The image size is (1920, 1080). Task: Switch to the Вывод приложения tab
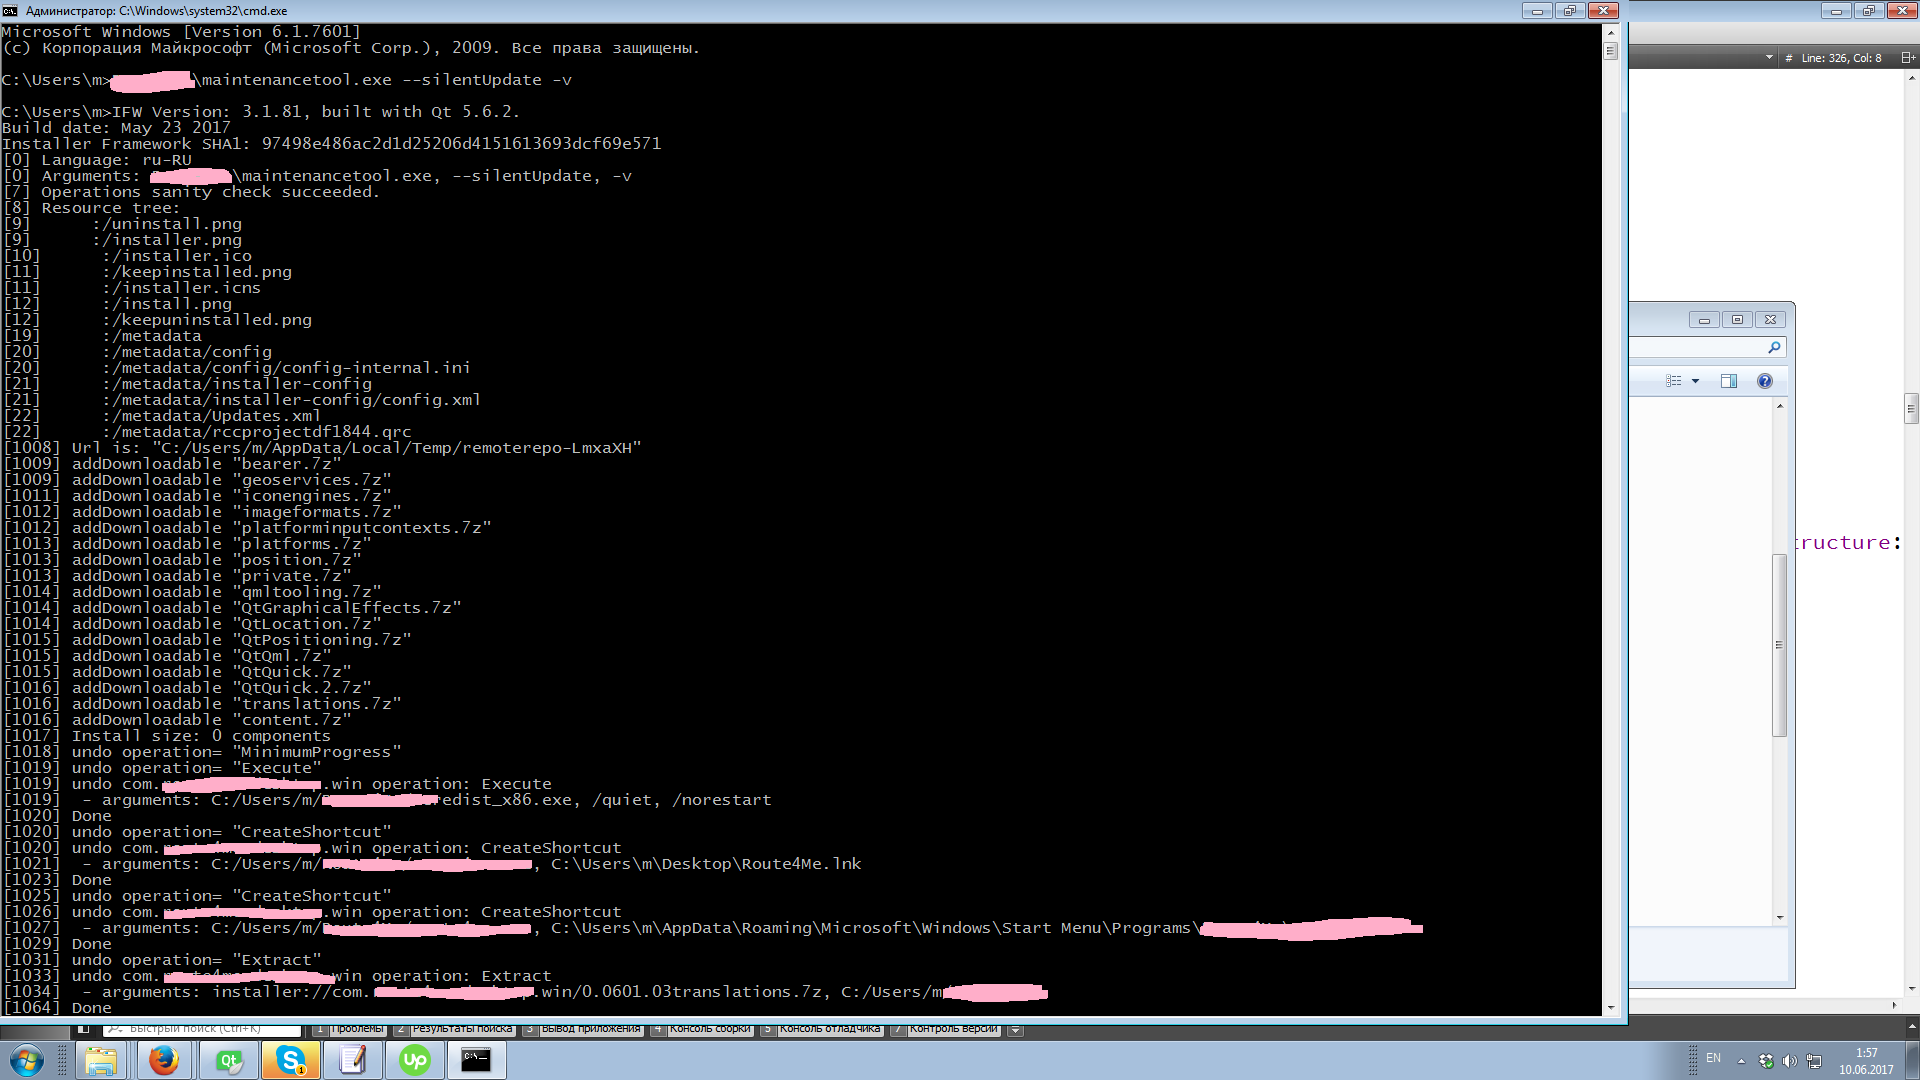(583, 1029)
